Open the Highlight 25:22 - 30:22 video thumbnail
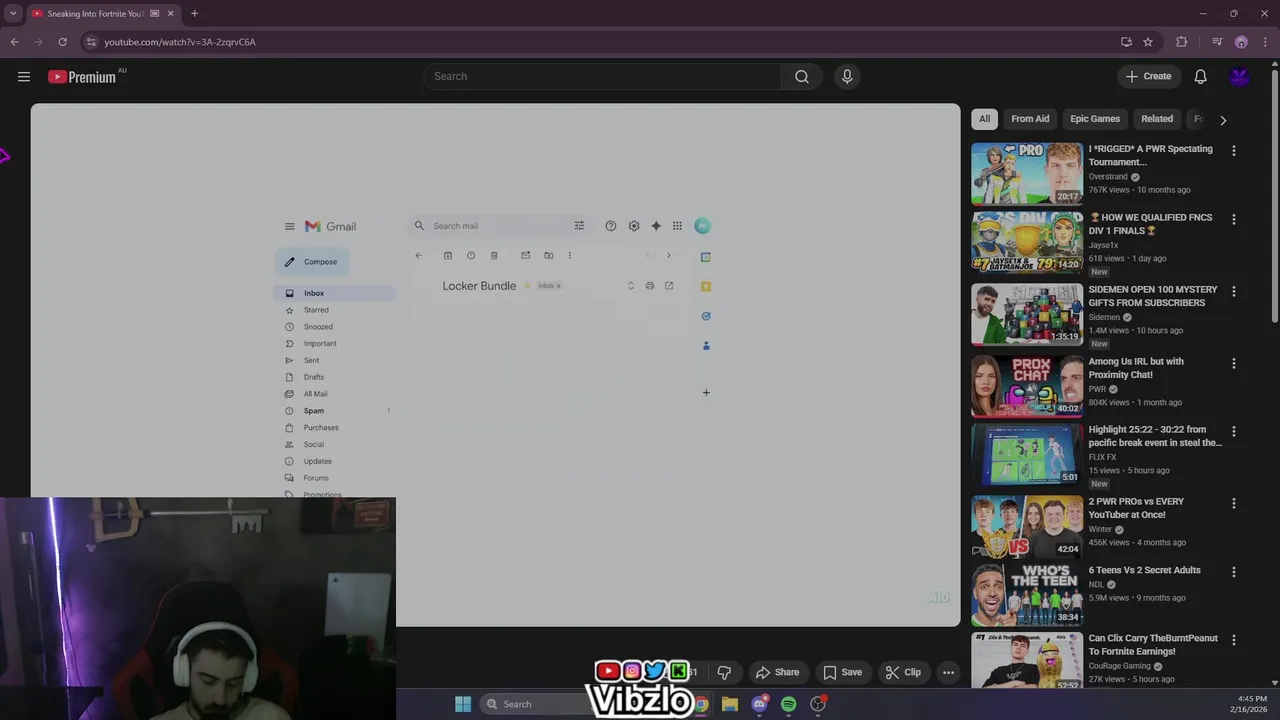This screenshot has height=720, width=1280. [1027, 455]
